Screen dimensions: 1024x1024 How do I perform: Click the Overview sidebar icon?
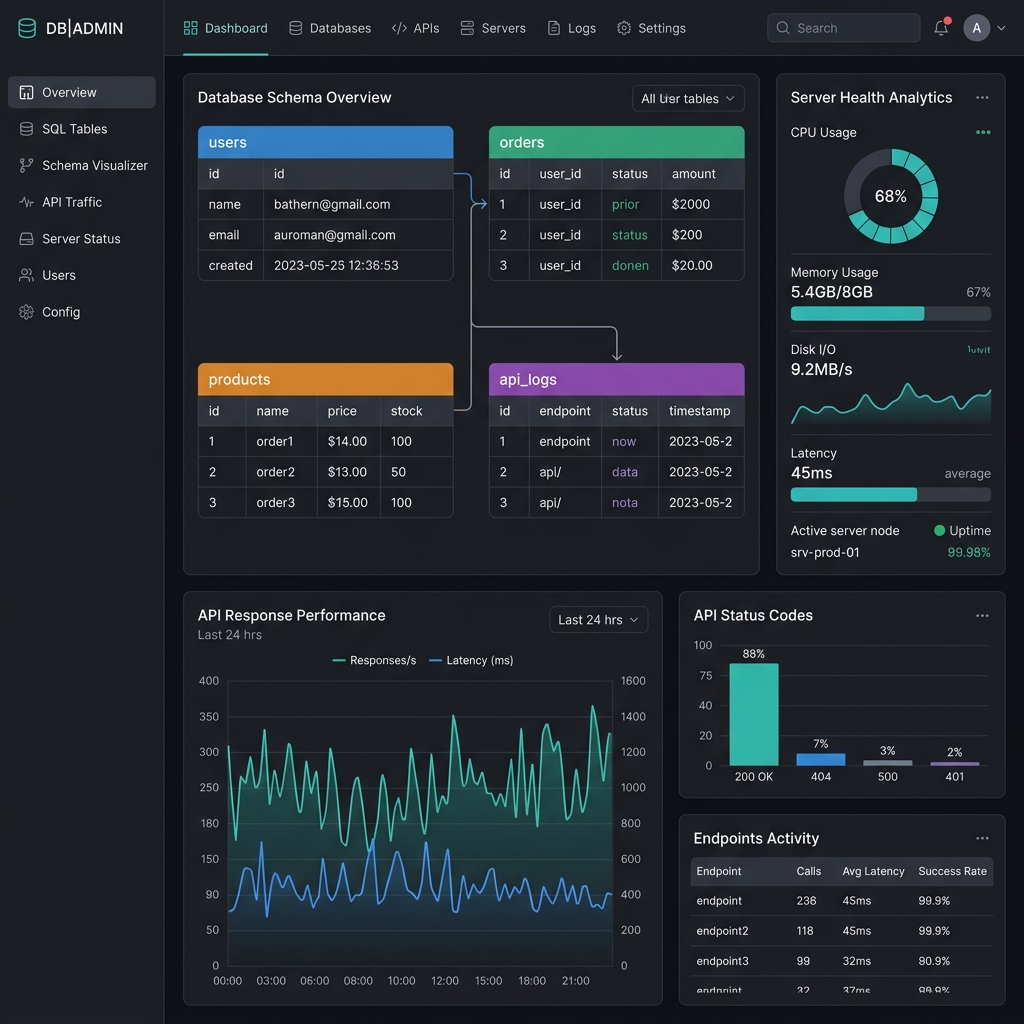[26, 93]
